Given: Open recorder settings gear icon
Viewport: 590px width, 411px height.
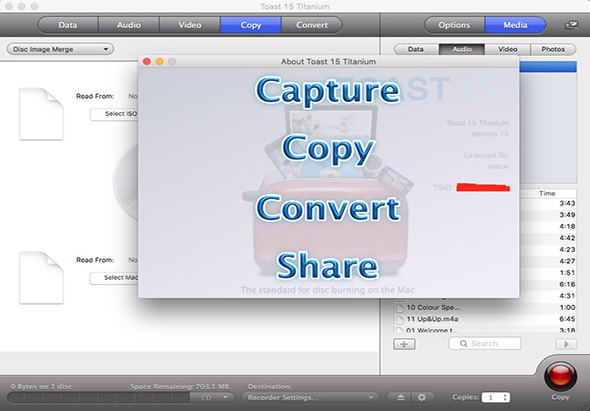Looking at the screenshot, I should [x=422, y=397].
